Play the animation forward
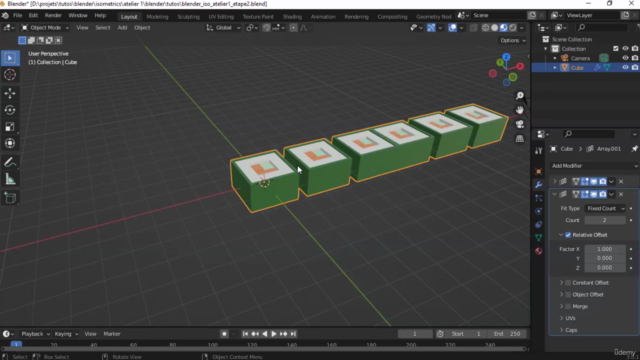 274,334
